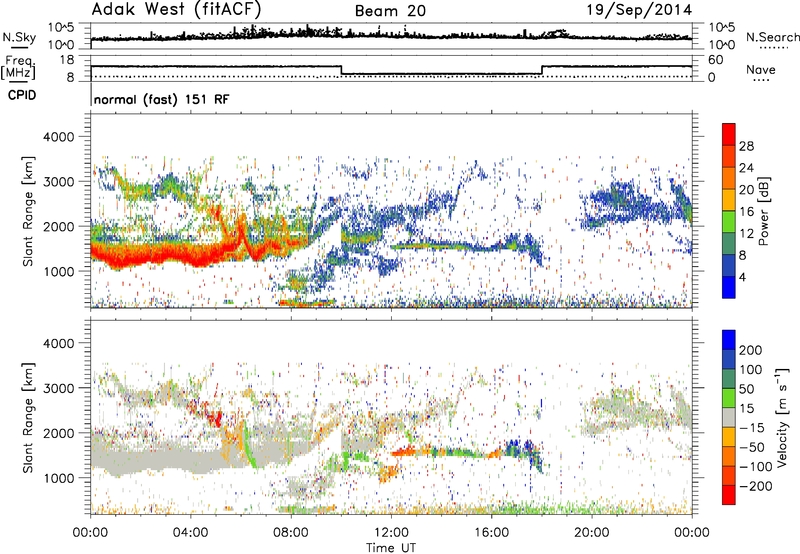Click the '18' frequency axis value
Image resolution: width=800 pixels, height=554 pixels.
click(x=67, y=60)
